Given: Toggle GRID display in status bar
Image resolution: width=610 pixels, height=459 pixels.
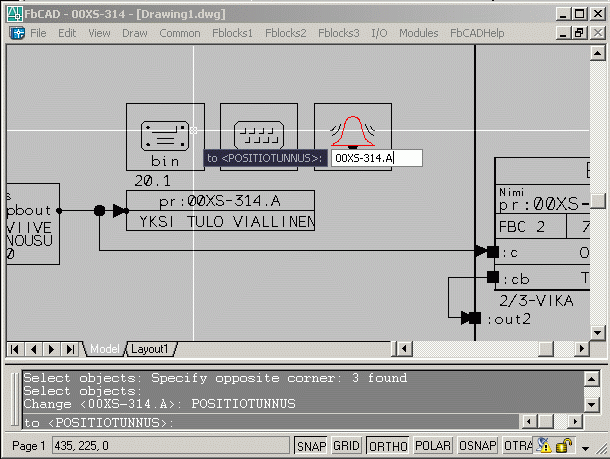Looking at the screenshot, I should pos(346,446).
